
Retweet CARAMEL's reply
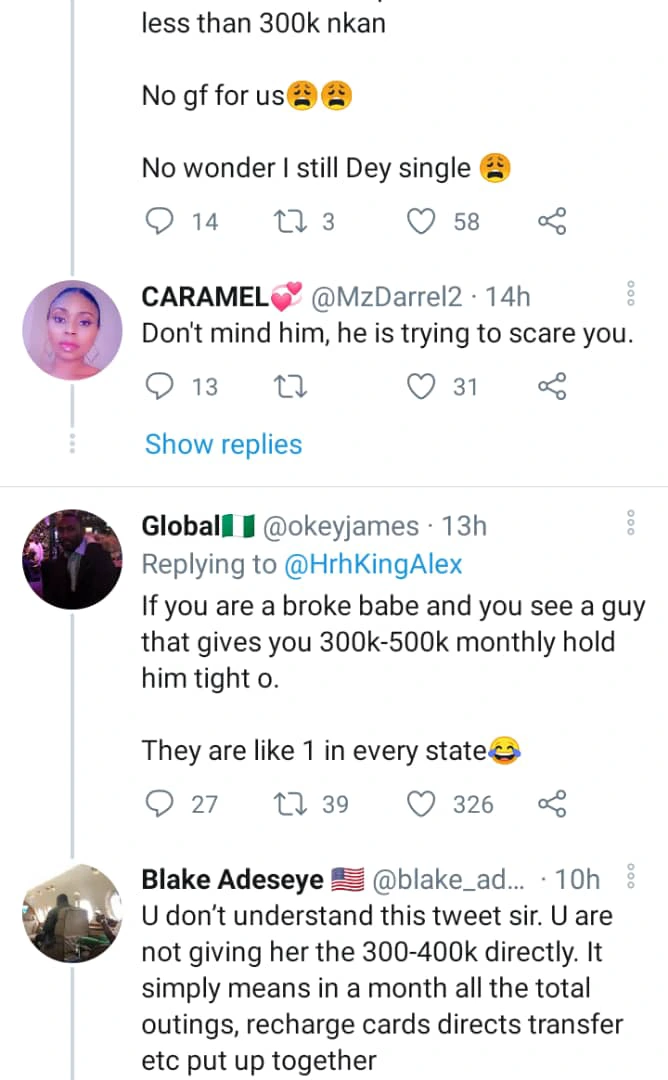pyautogui.click(x=289, y=387)
